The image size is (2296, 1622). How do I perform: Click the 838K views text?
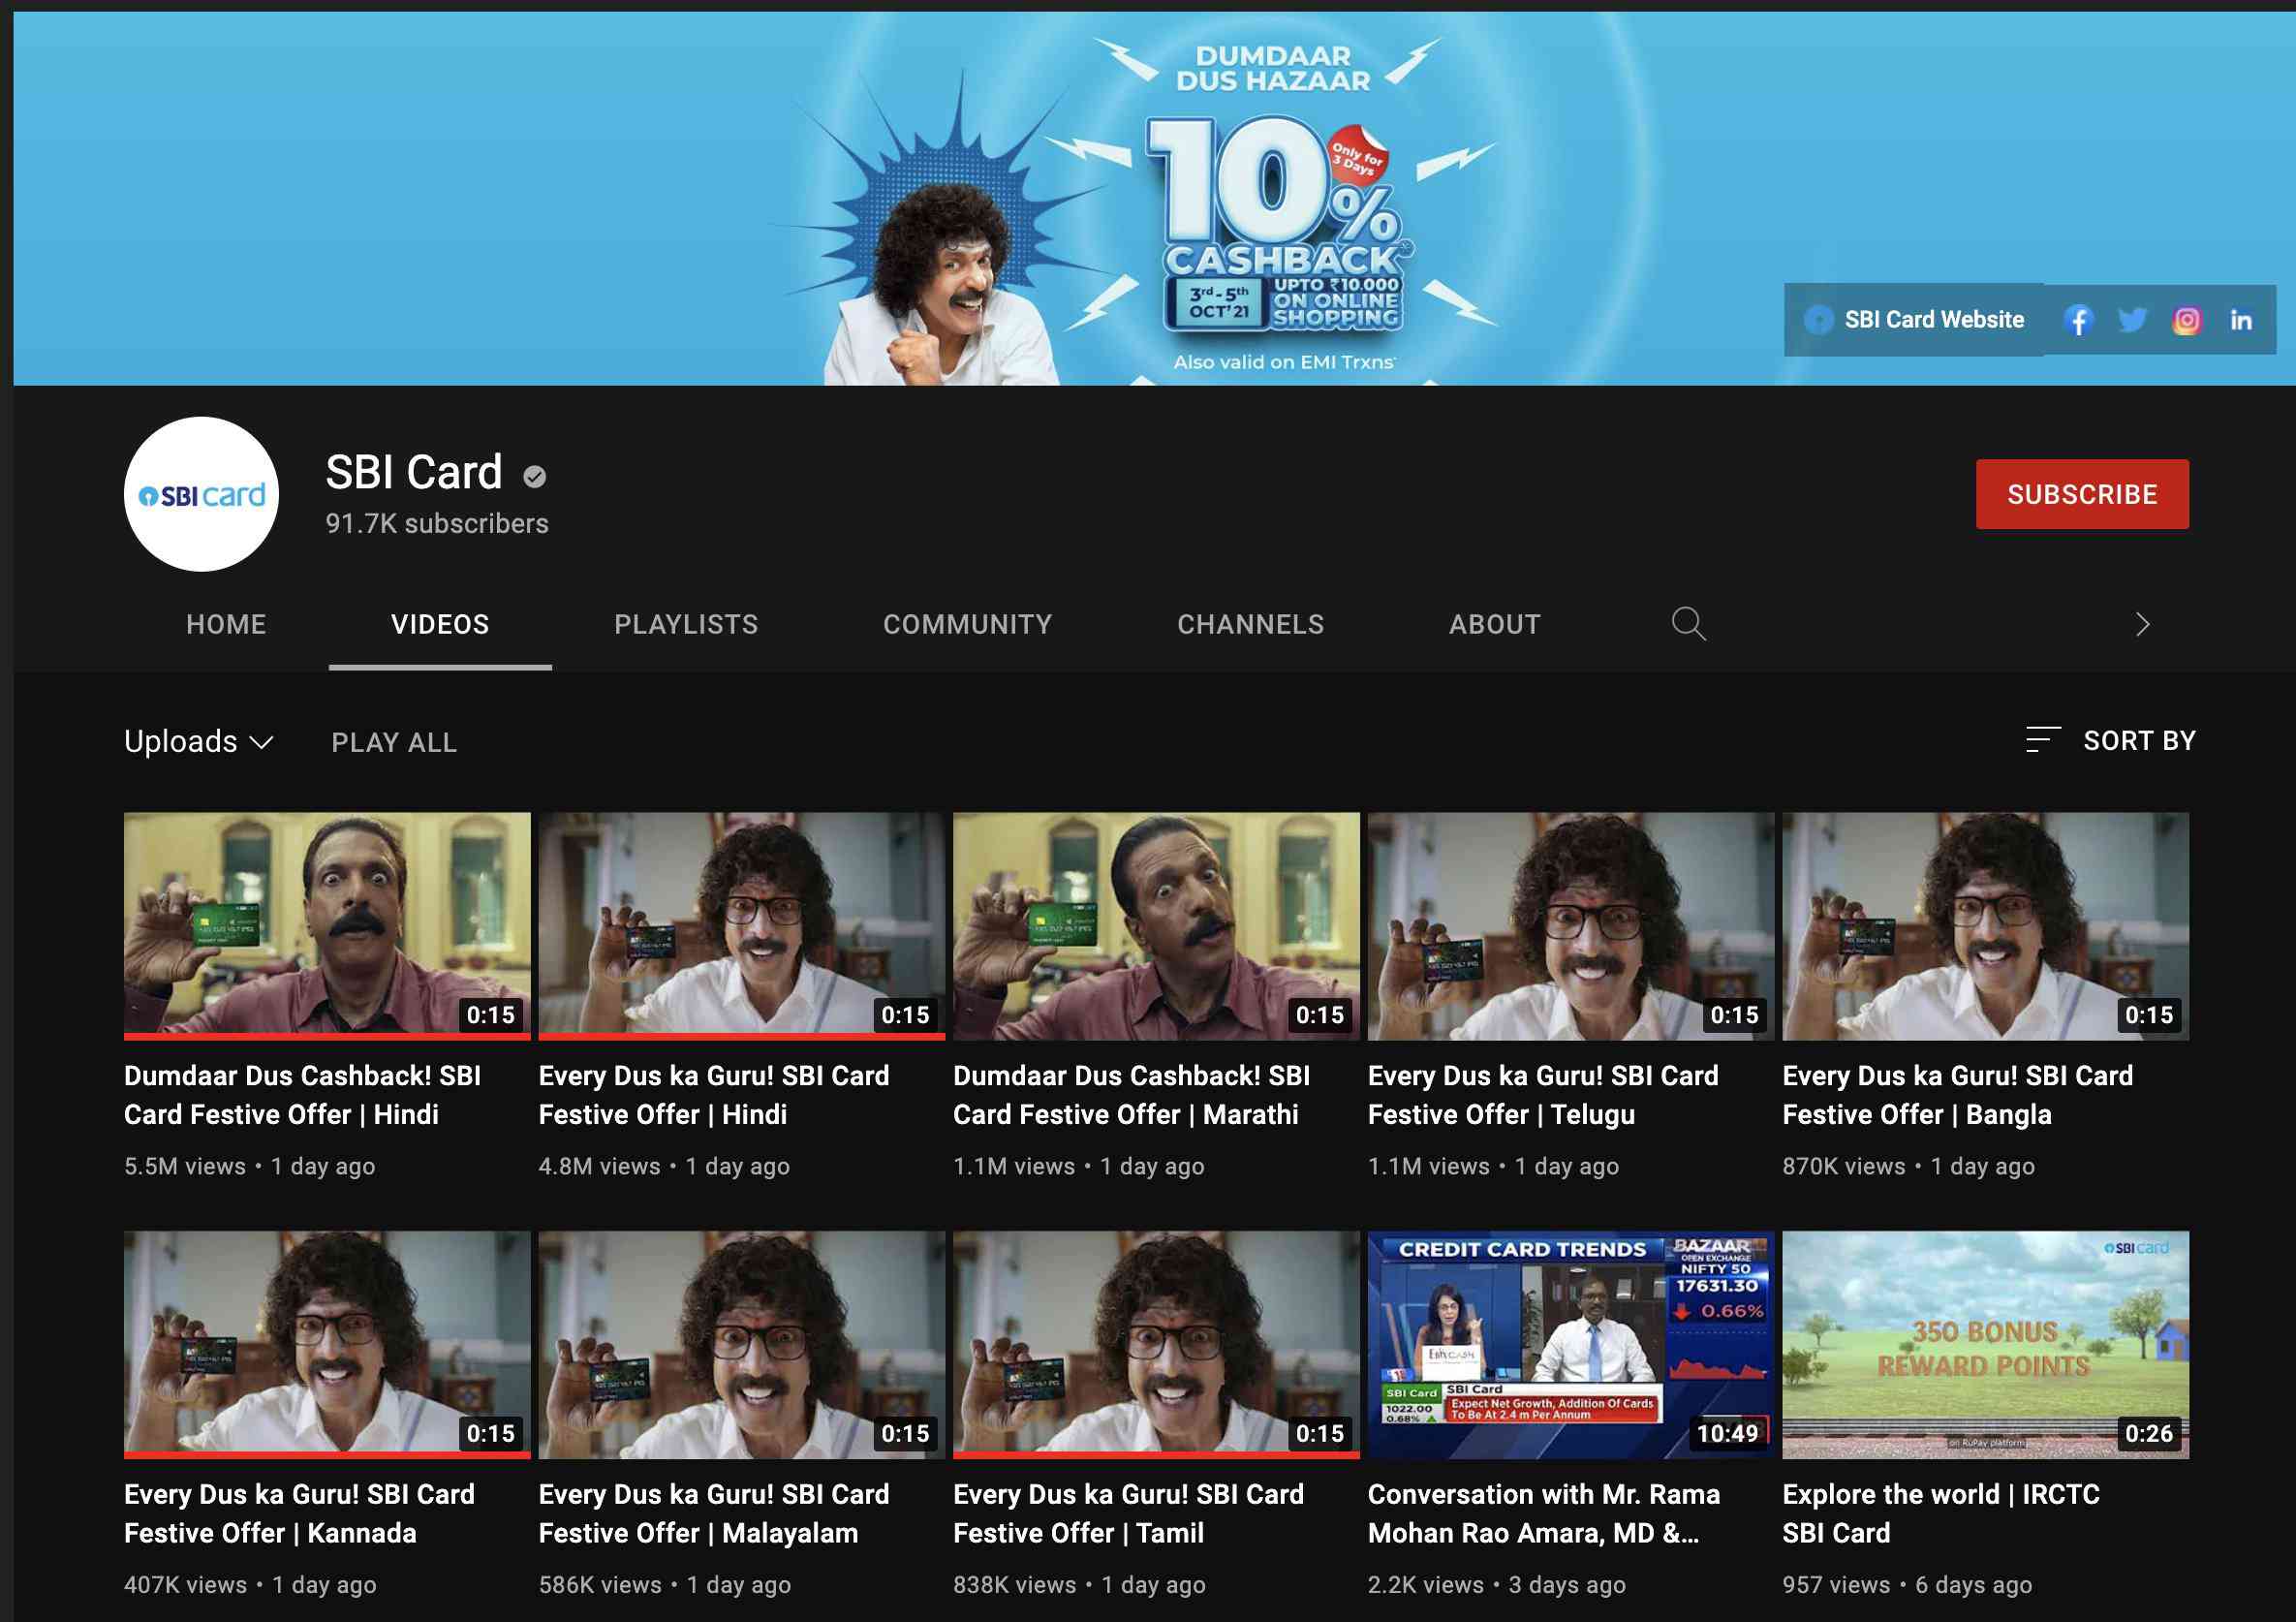pos(1015,1585)
